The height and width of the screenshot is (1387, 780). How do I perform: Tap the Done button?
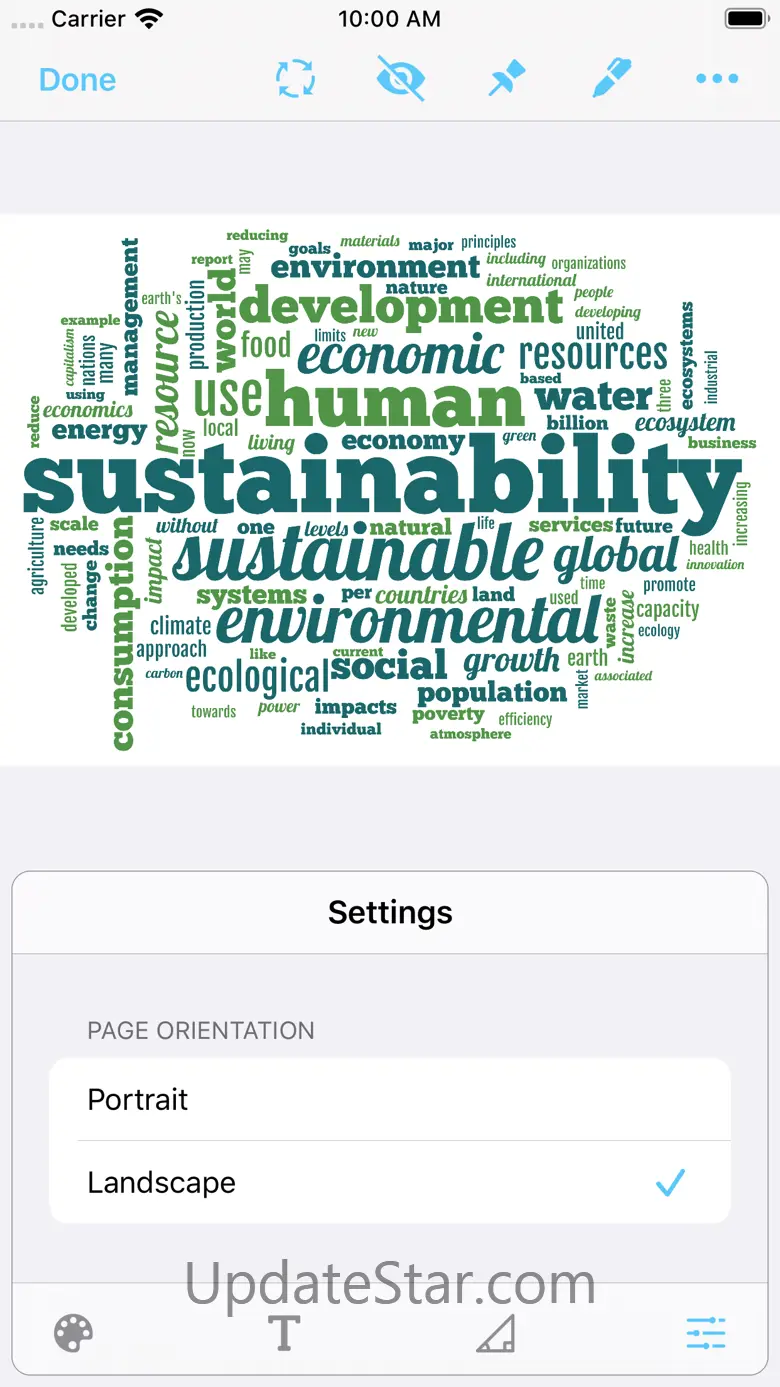(77, 80)
